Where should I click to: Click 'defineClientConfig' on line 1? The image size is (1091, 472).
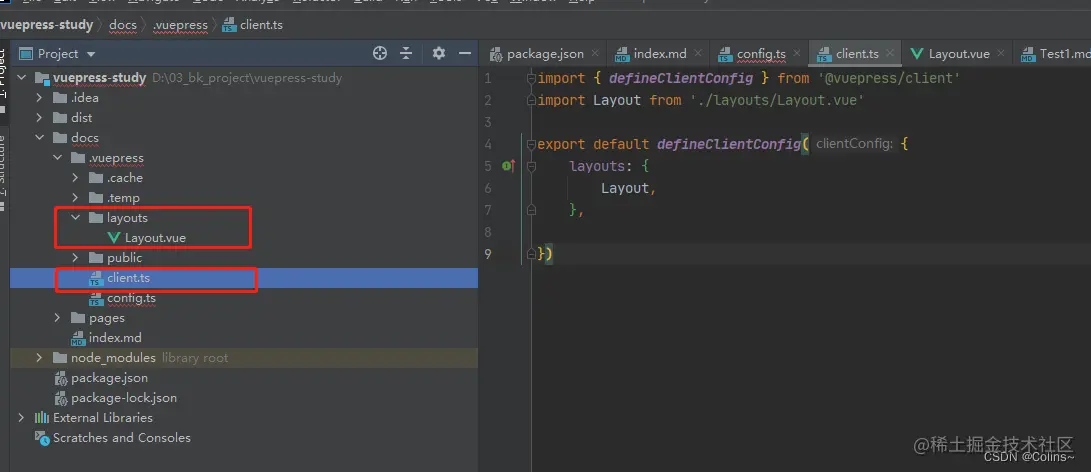tap(680, 78)
